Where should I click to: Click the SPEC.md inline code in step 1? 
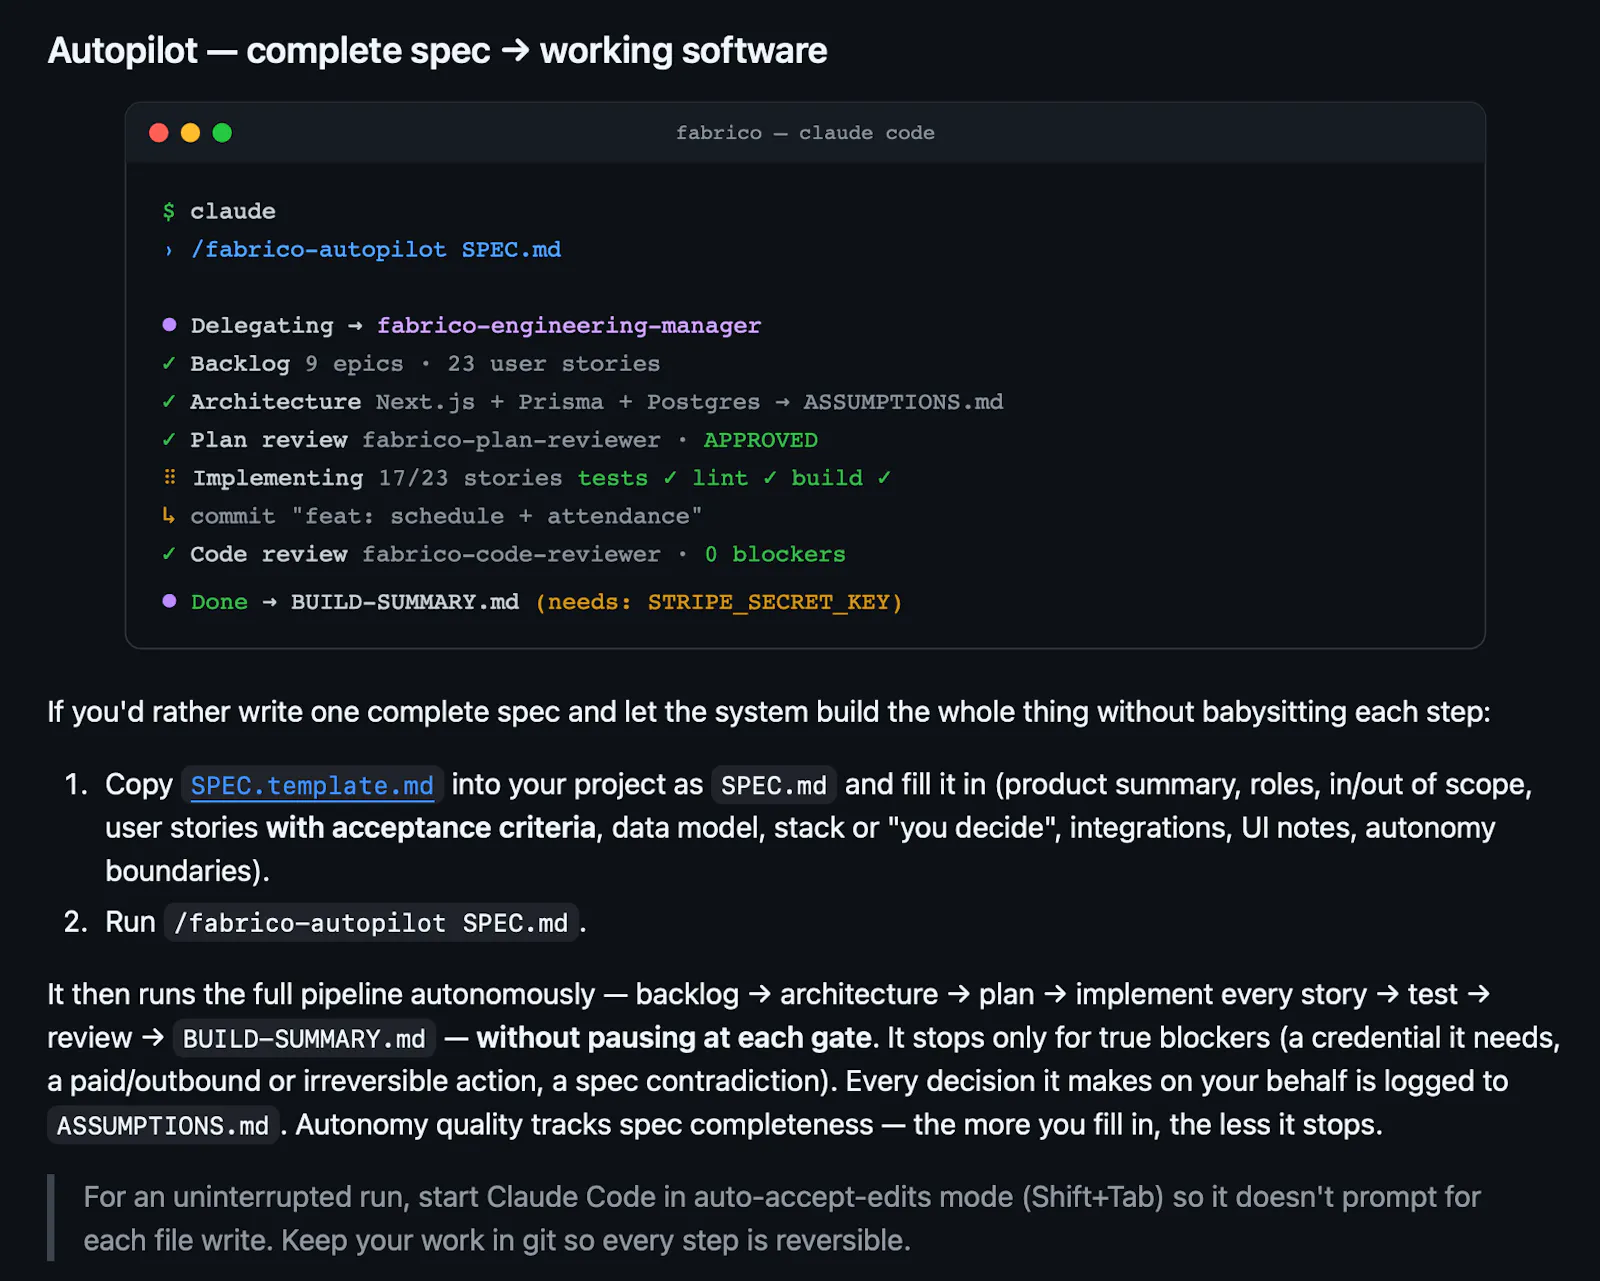(x=774, y=785)
